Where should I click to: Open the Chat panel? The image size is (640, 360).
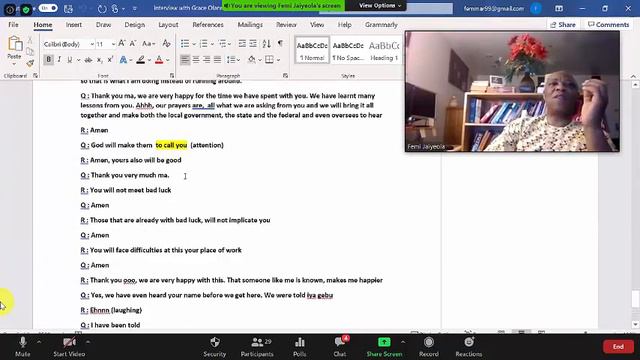coord(340,347)
